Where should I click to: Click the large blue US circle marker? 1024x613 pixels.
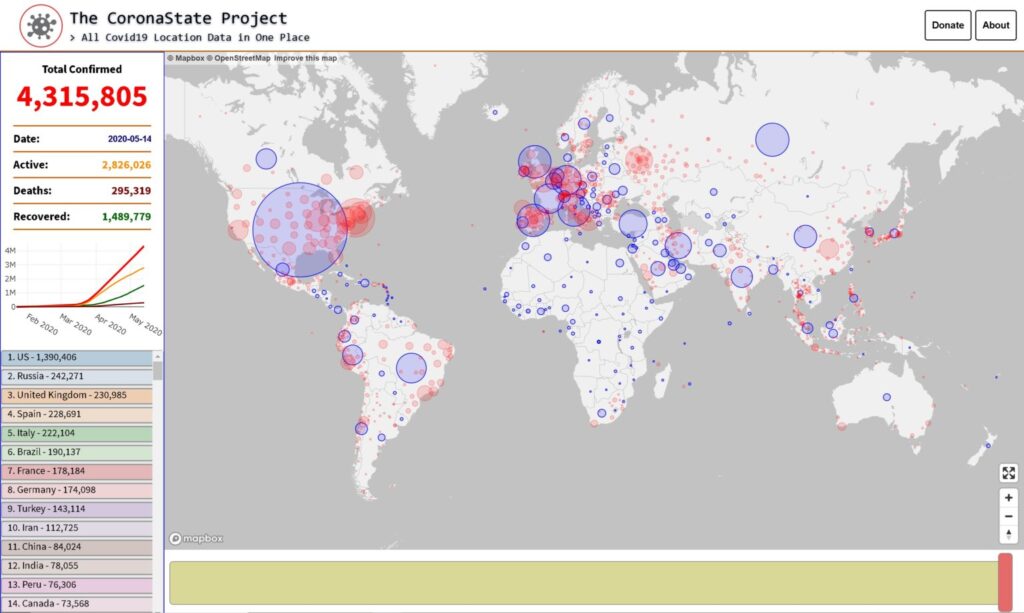click(x=300, y=229)
